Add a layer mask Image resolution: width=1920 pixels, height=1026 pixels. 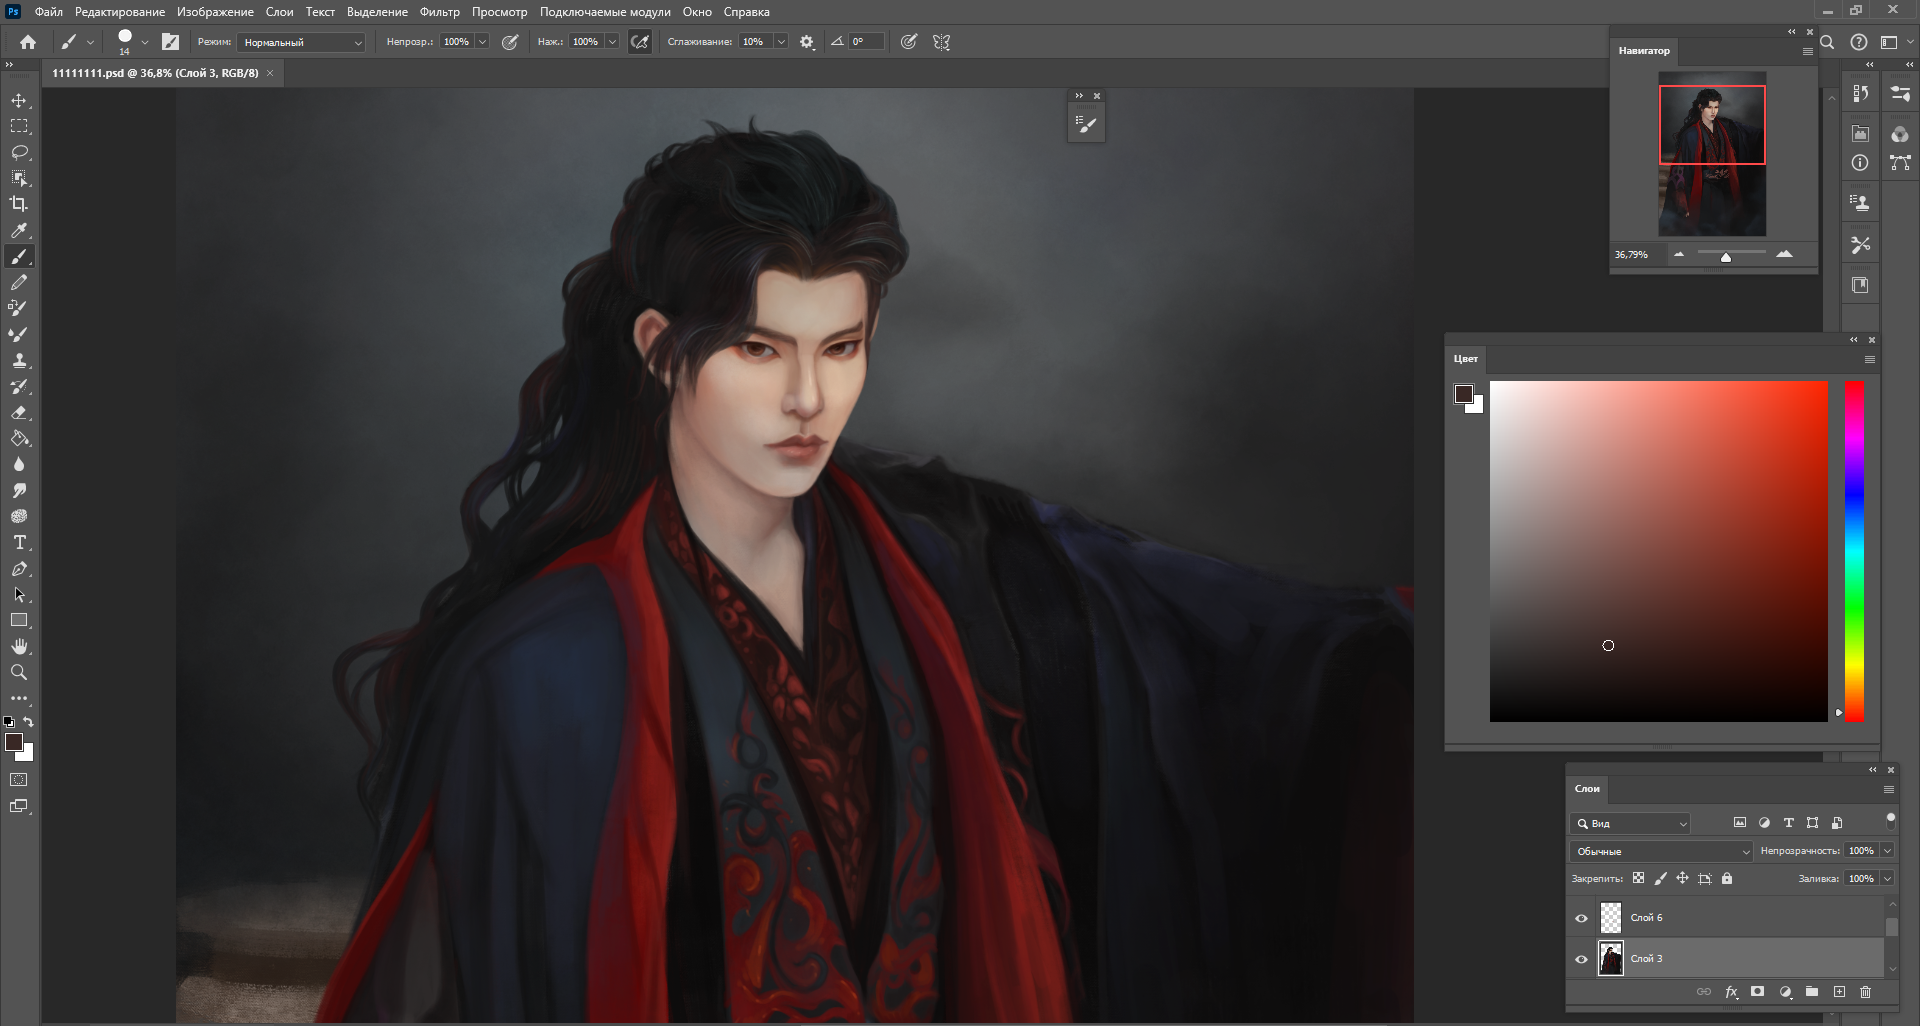pos(1758,992)
